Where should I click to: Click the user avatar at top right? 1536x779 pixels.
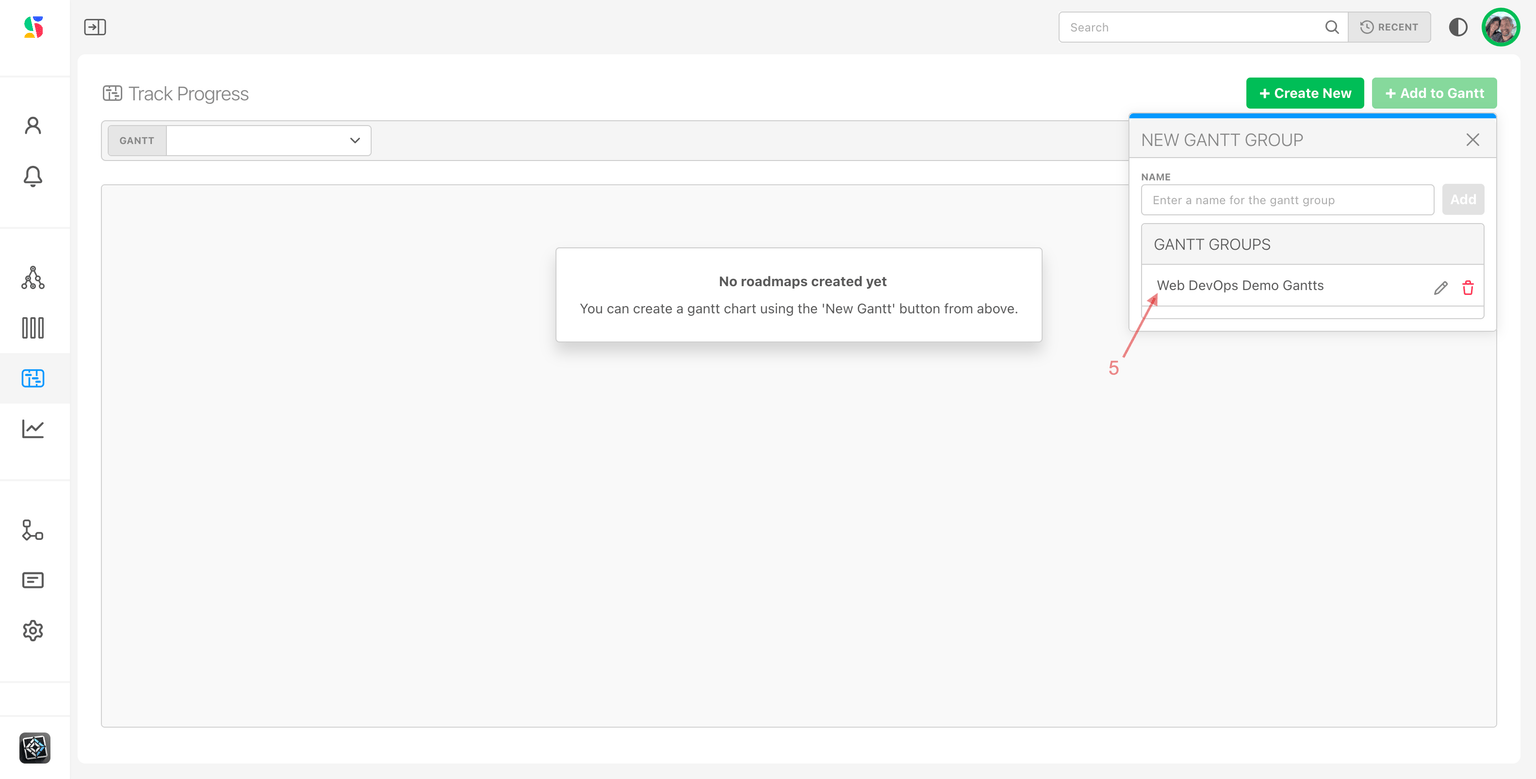1501,27
